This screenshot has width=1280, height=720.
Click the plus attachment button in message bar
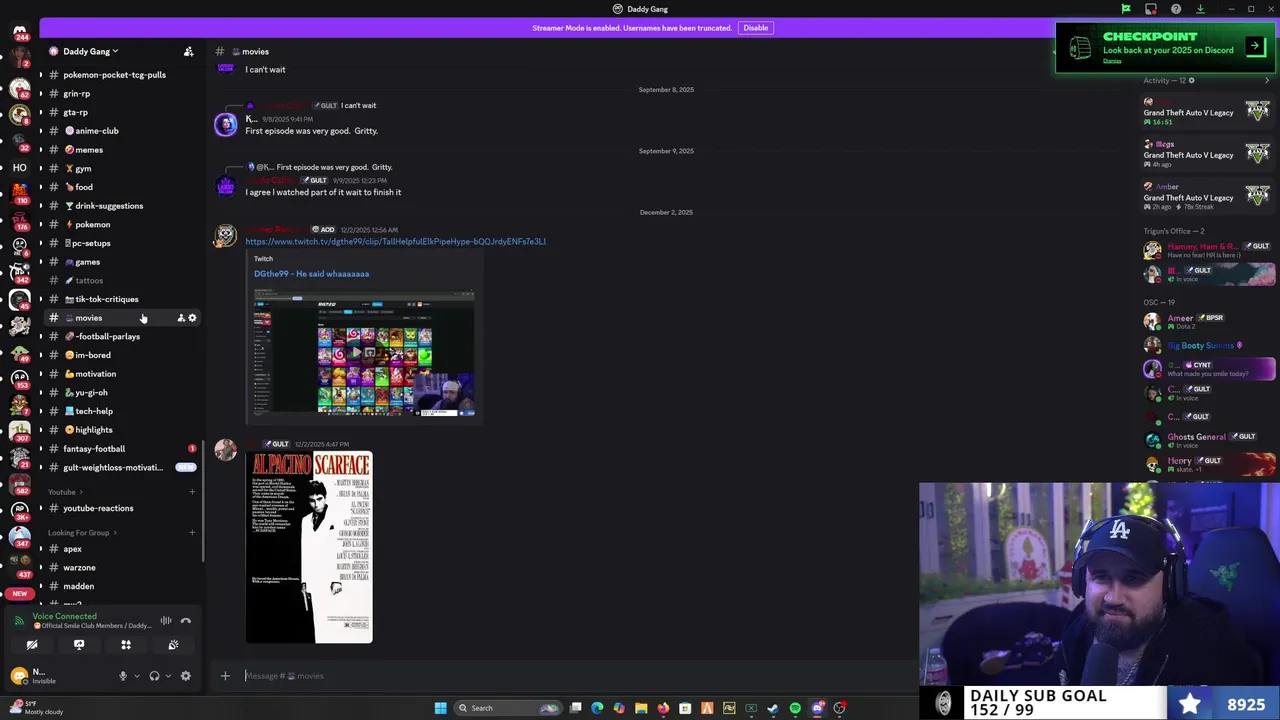coord(225,676)
